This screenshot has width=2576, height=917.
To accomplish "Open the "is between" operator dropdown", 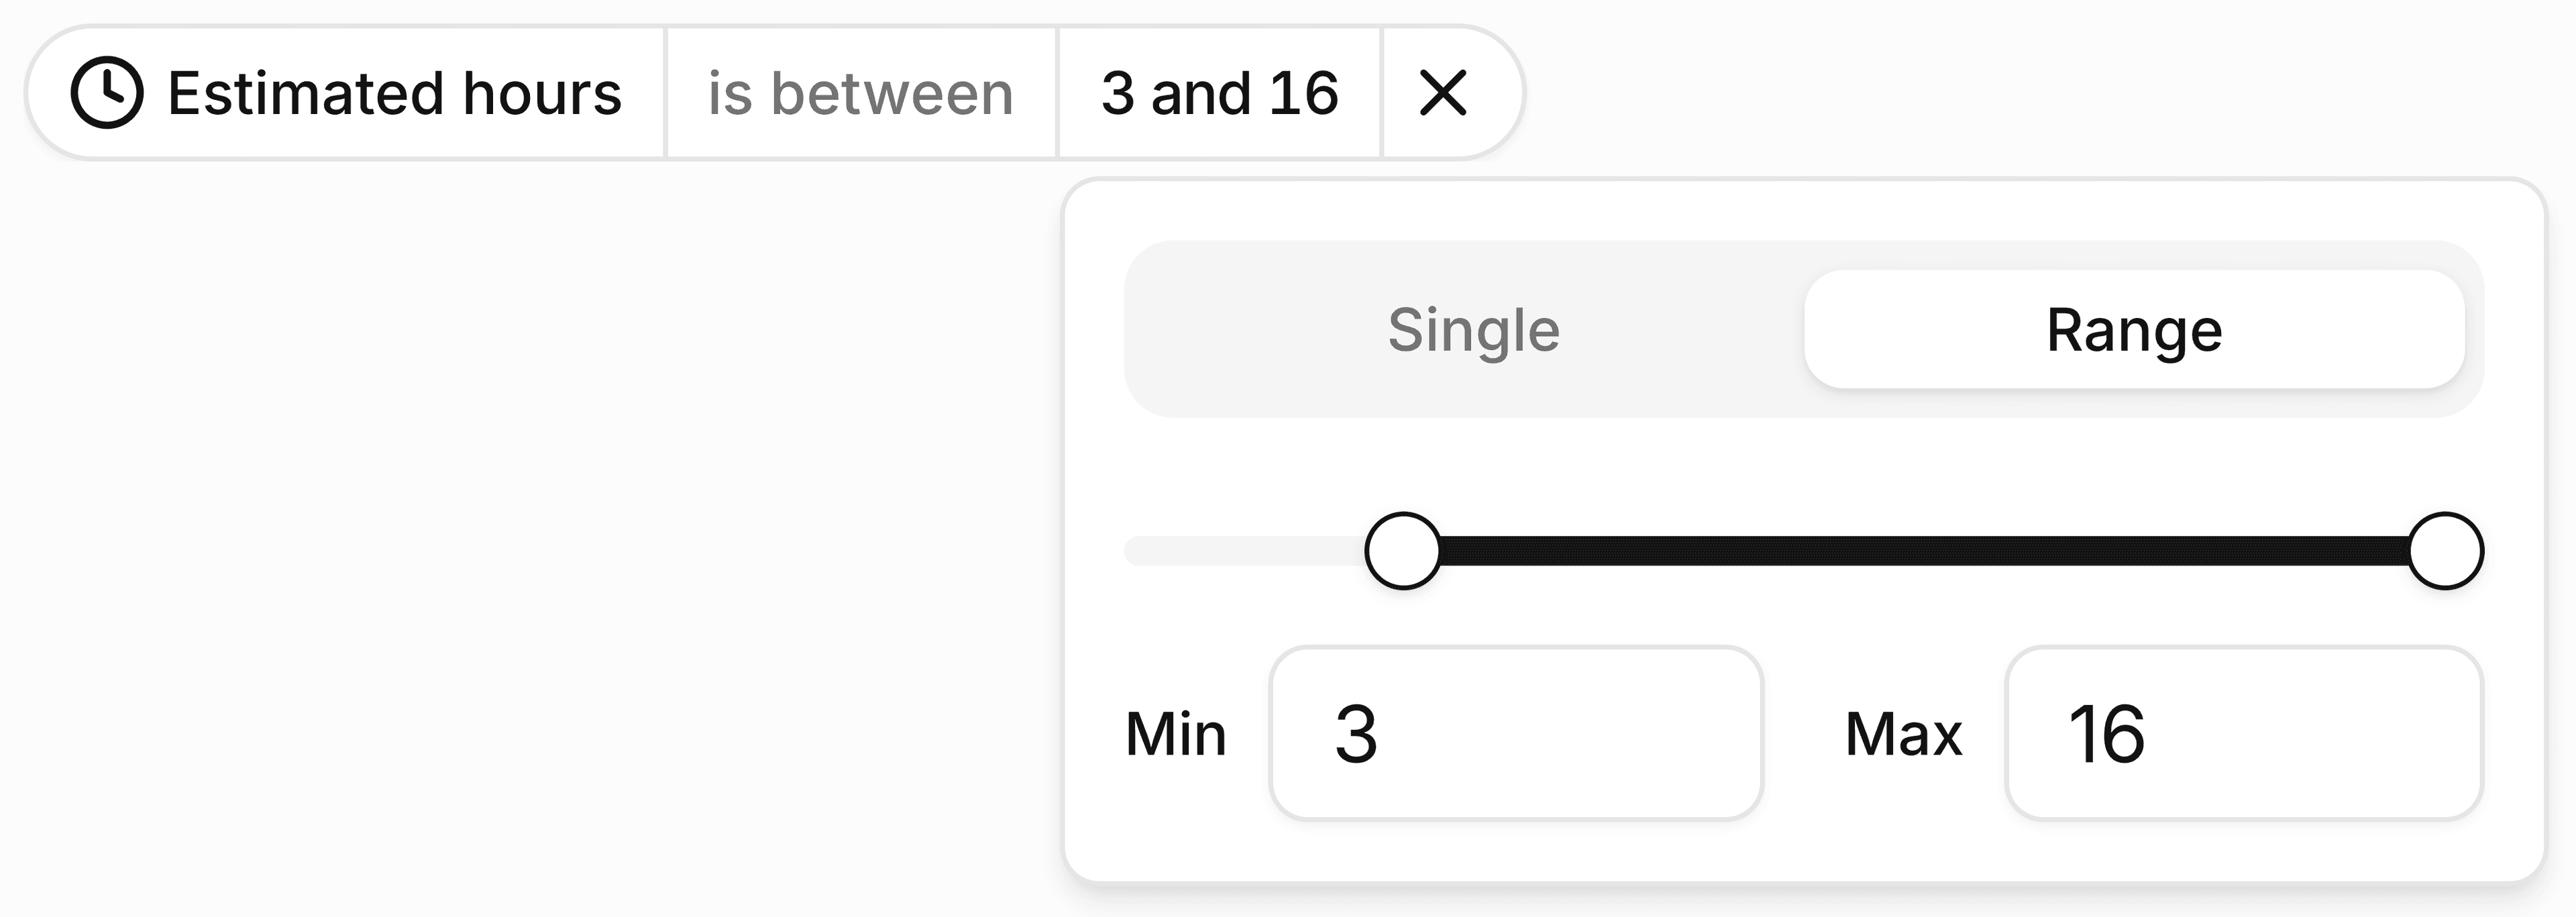I will point(860,93).
